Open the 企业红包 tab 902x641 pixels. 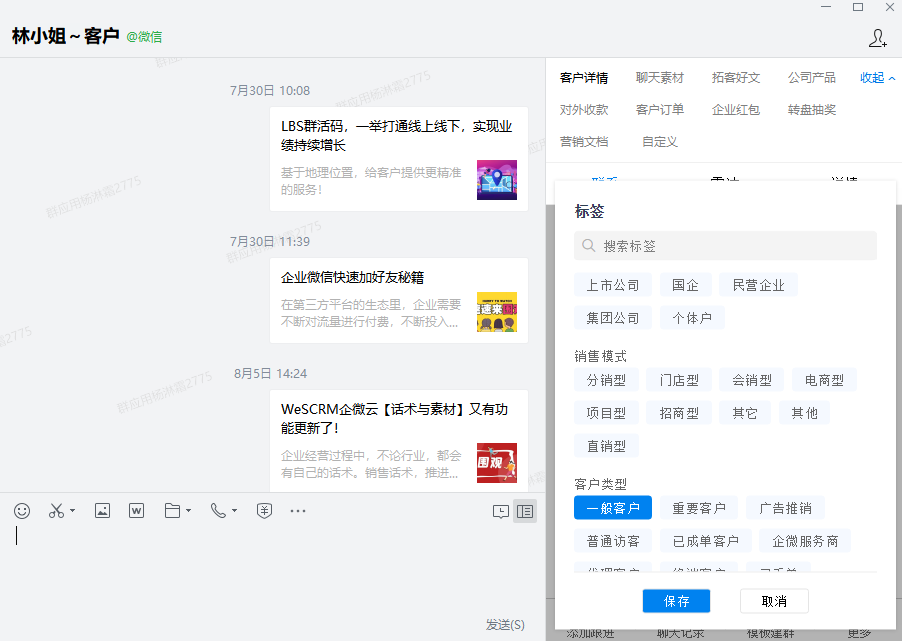pyautogui.click(x=736, y=110)
